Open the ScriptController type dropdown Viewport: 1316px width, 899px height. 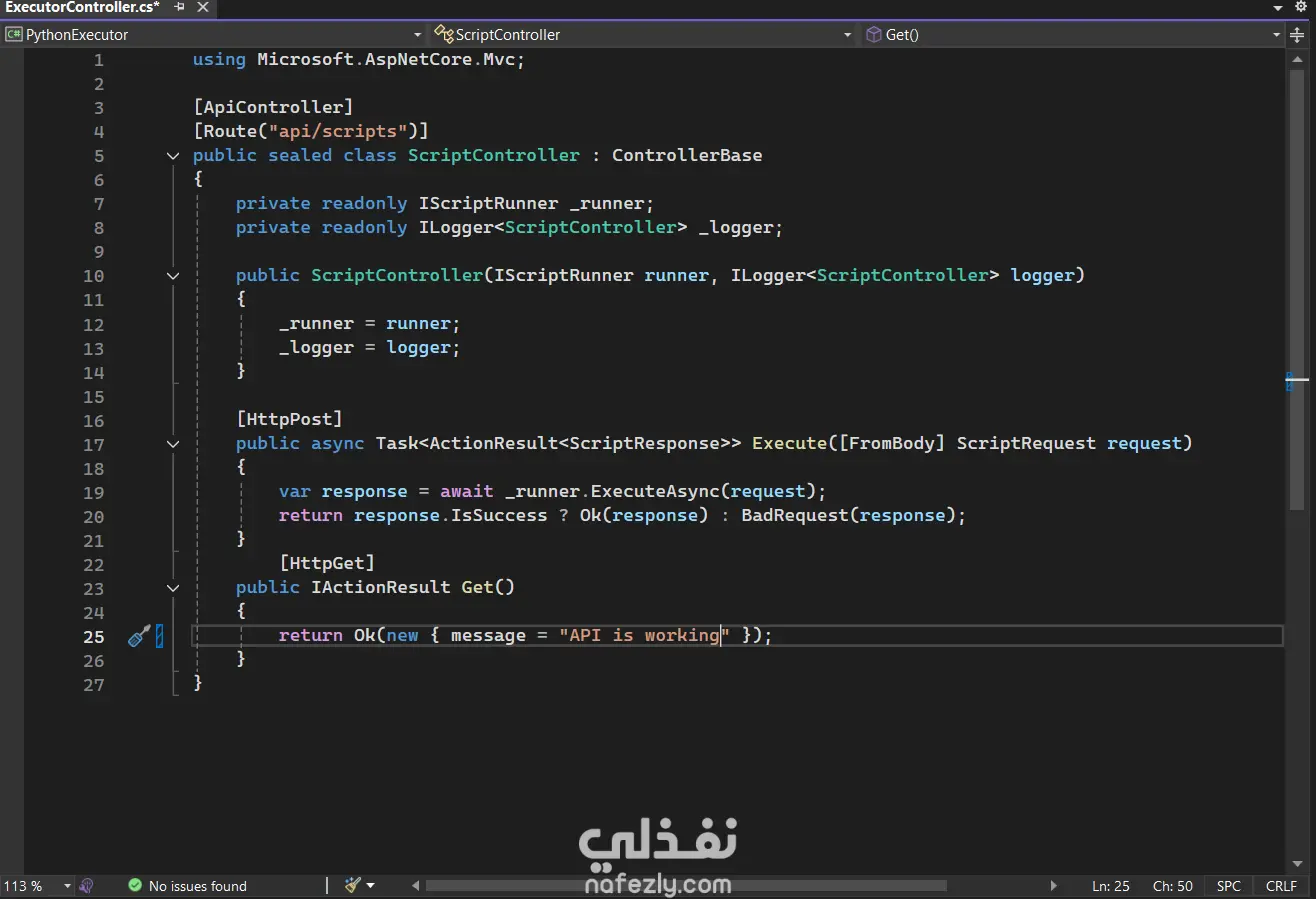(643, 34)
